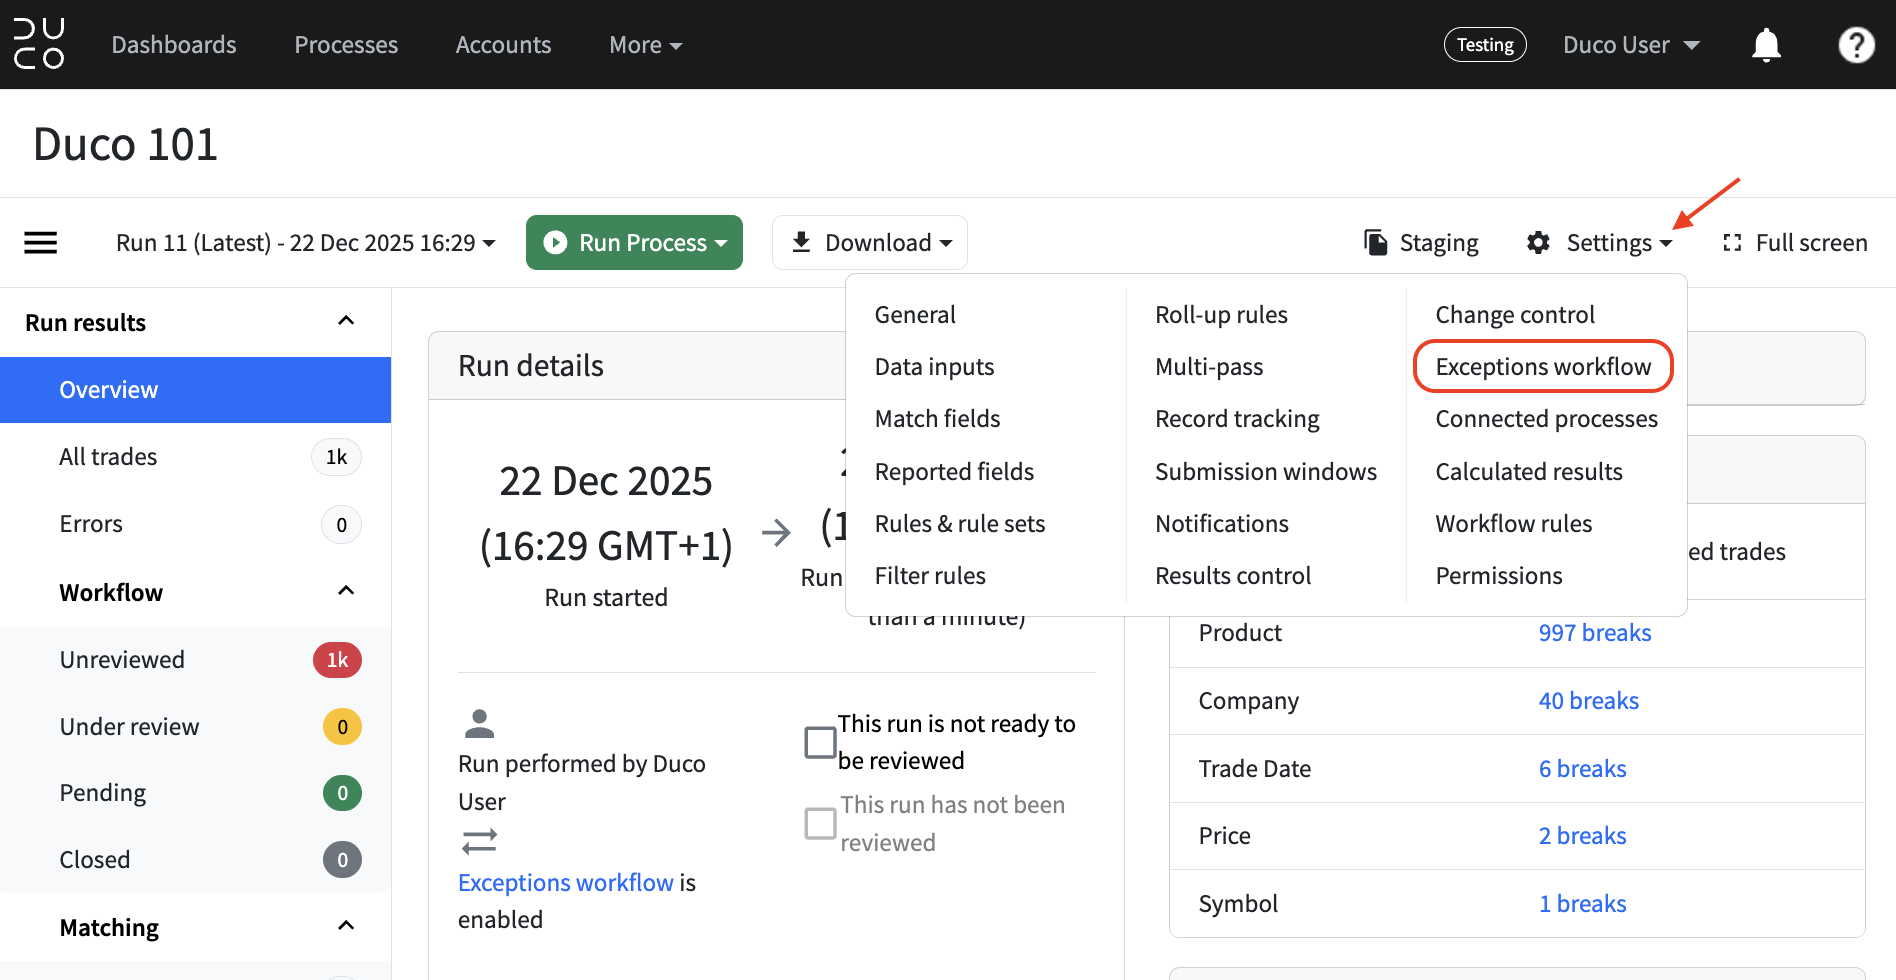Select Results control setting
Viewport: 1896px width, 980px height.
(1233, 576)
